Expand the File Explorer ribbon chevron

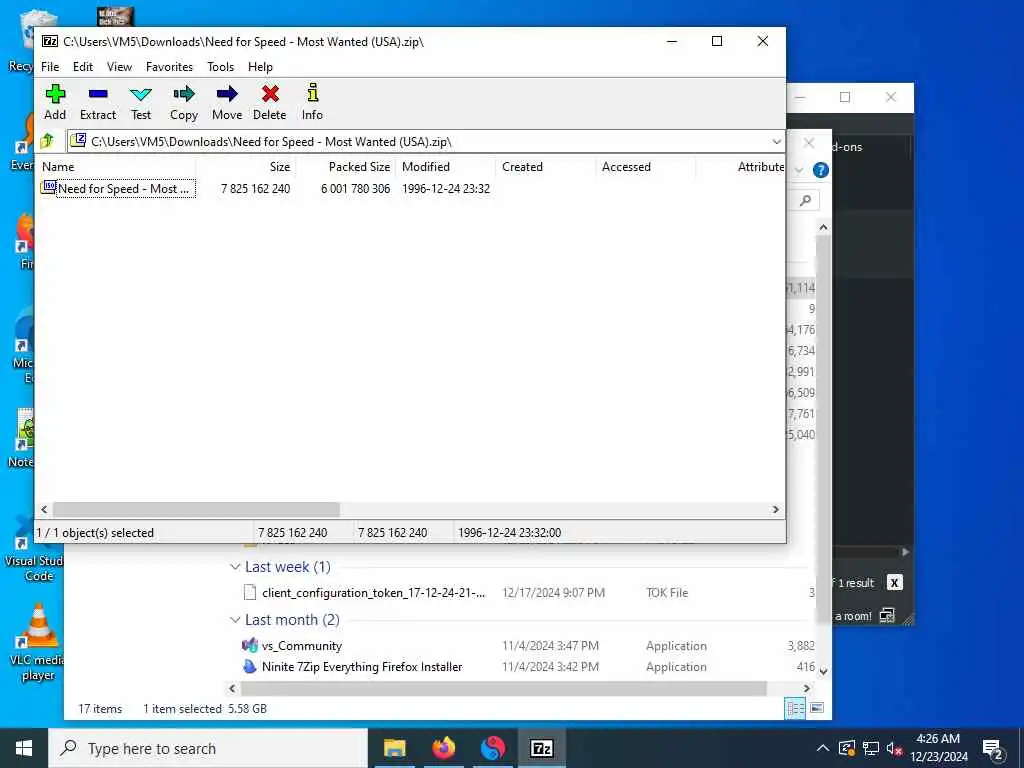tap(799, 170)
